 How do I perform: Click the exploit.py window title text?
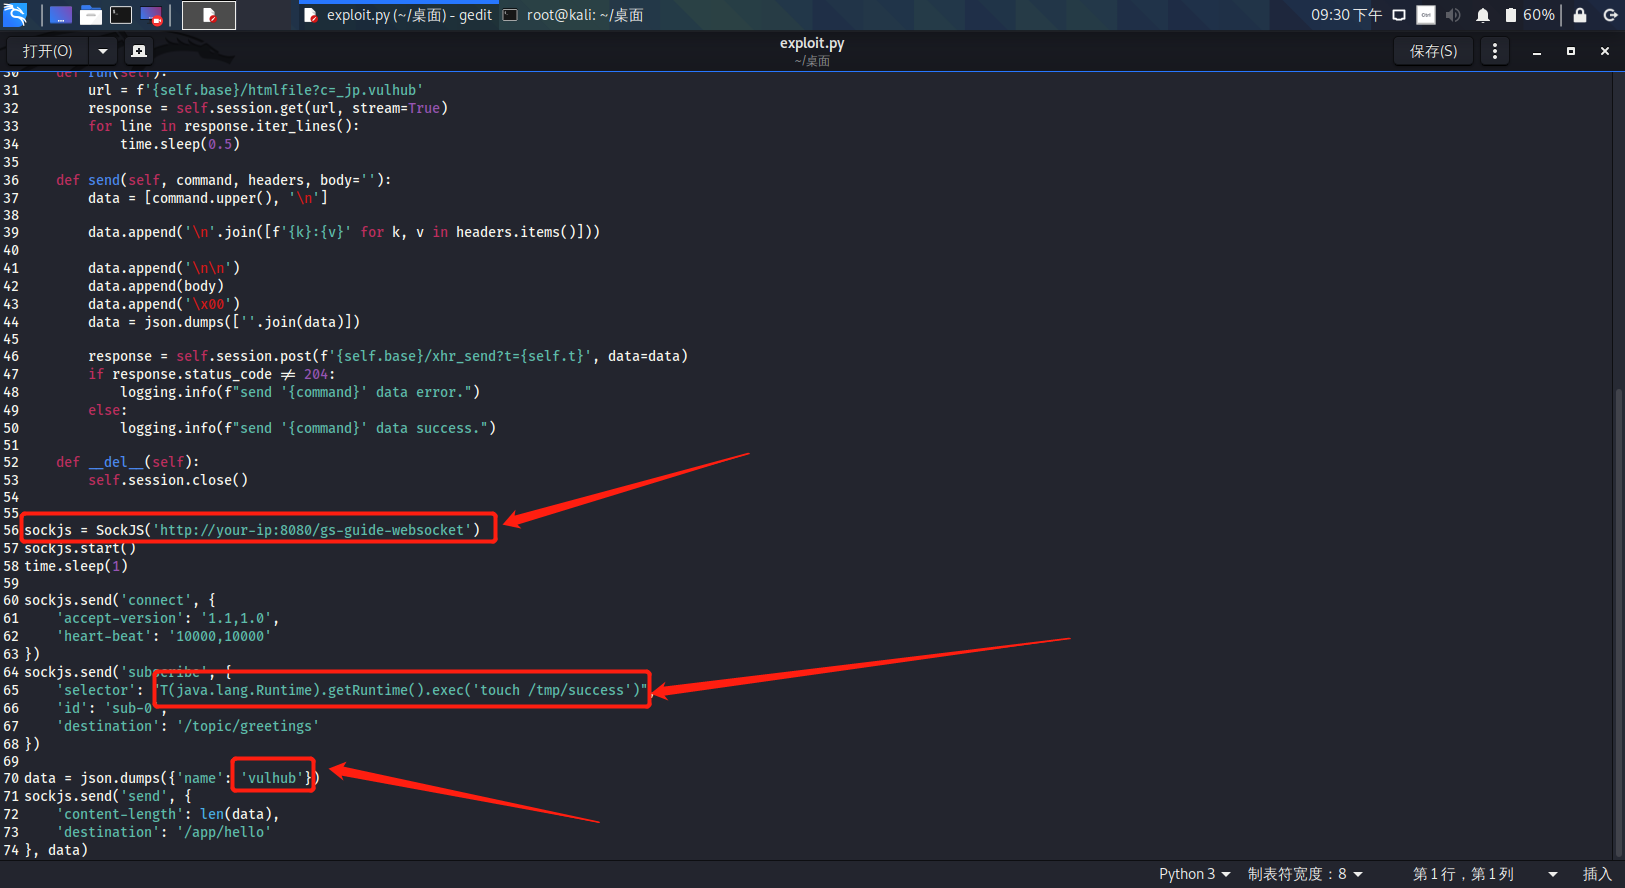812,43
